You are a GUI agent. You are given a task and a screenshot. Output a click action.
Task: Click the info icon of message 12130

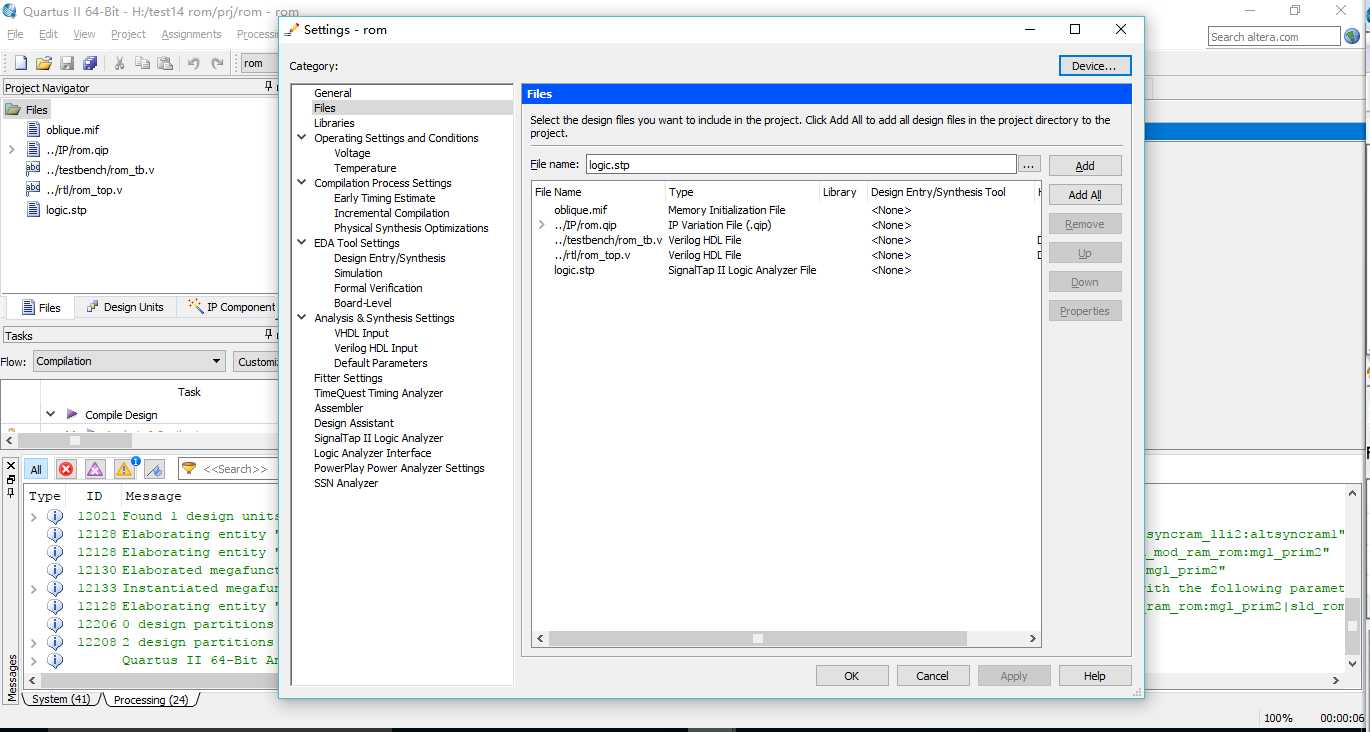coord(55,570)
